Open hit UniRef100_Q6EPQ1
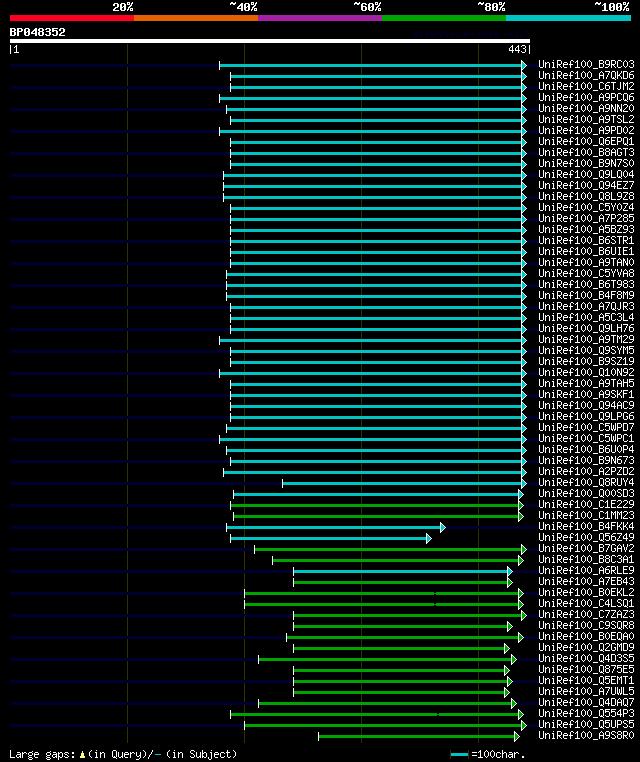 point(586,141)
